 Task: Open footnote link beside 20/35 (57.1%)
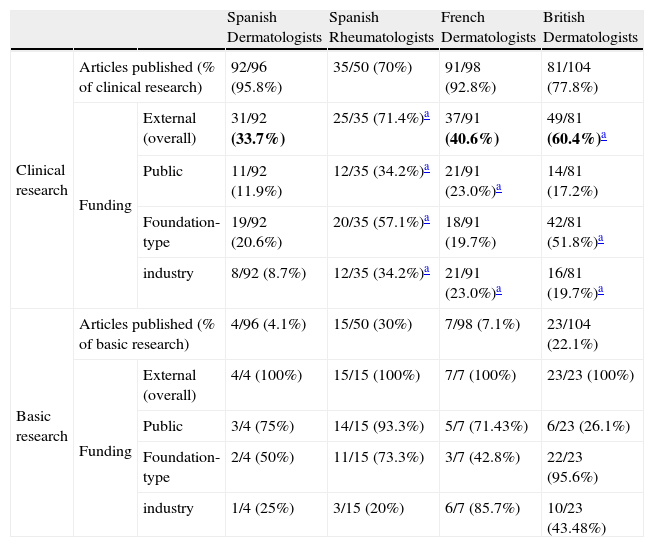(x=426, y=220)
